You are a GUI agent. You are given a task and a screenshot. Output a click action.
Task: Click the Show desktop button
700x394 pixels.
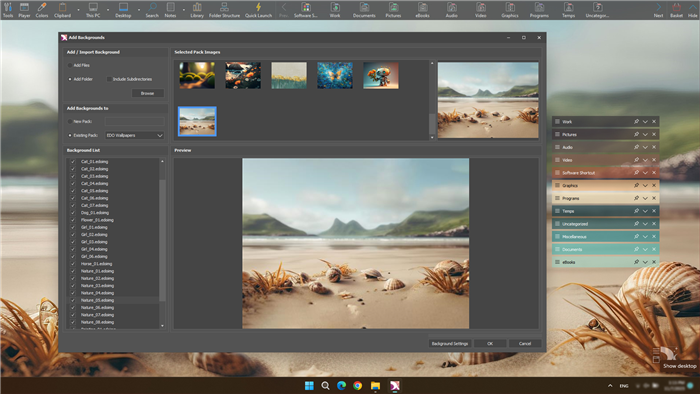679,366
